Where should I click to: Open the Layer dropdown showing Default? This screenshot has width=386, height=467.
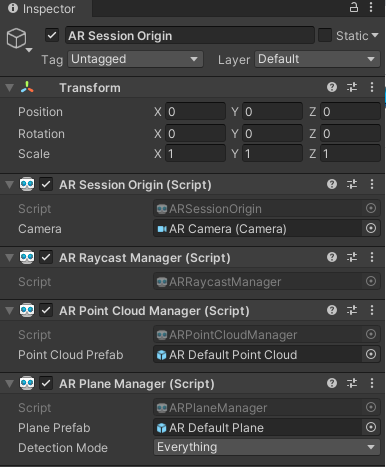tap(317, 59)
